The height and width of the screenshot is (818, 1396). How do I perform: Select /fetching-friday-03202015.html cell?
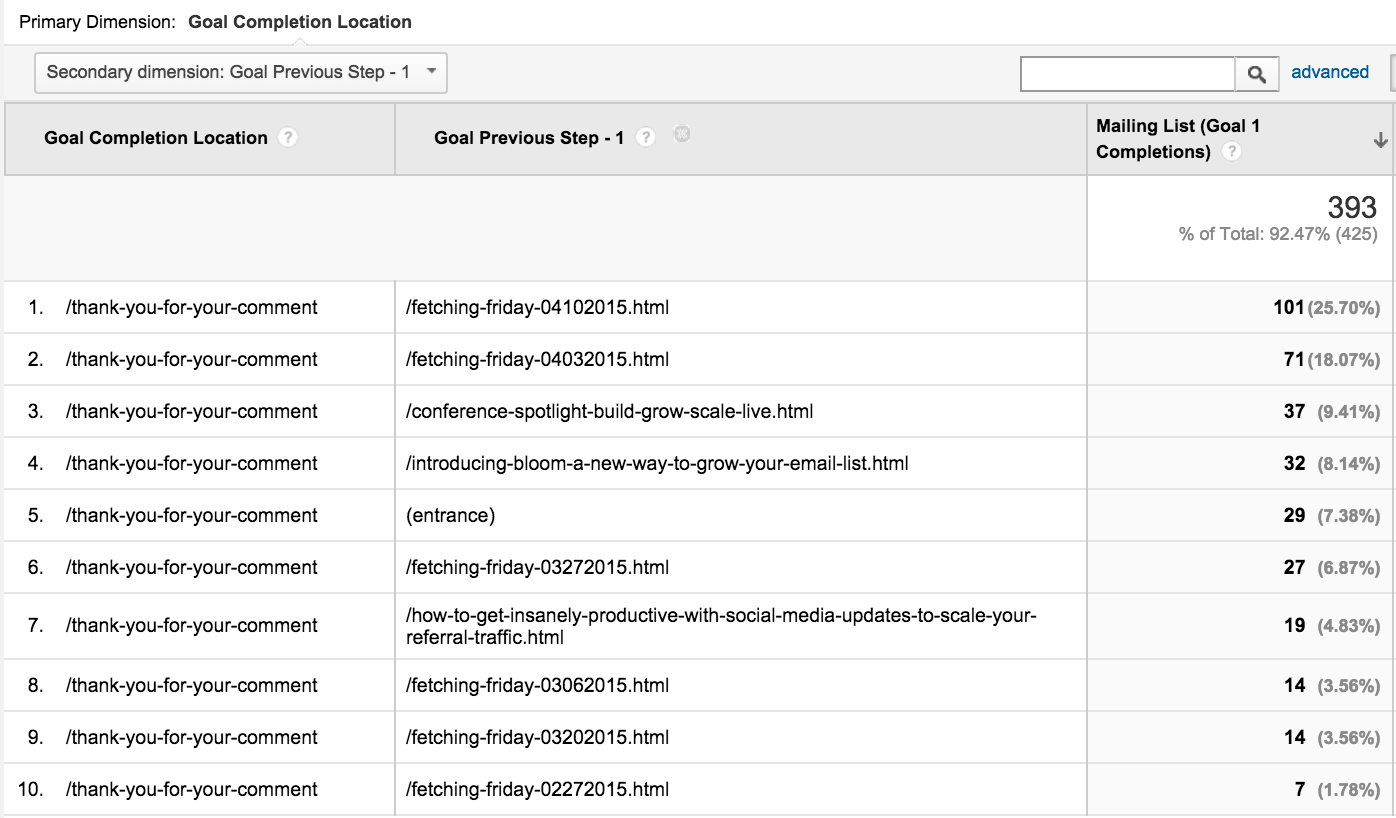(x=537, y=738)
